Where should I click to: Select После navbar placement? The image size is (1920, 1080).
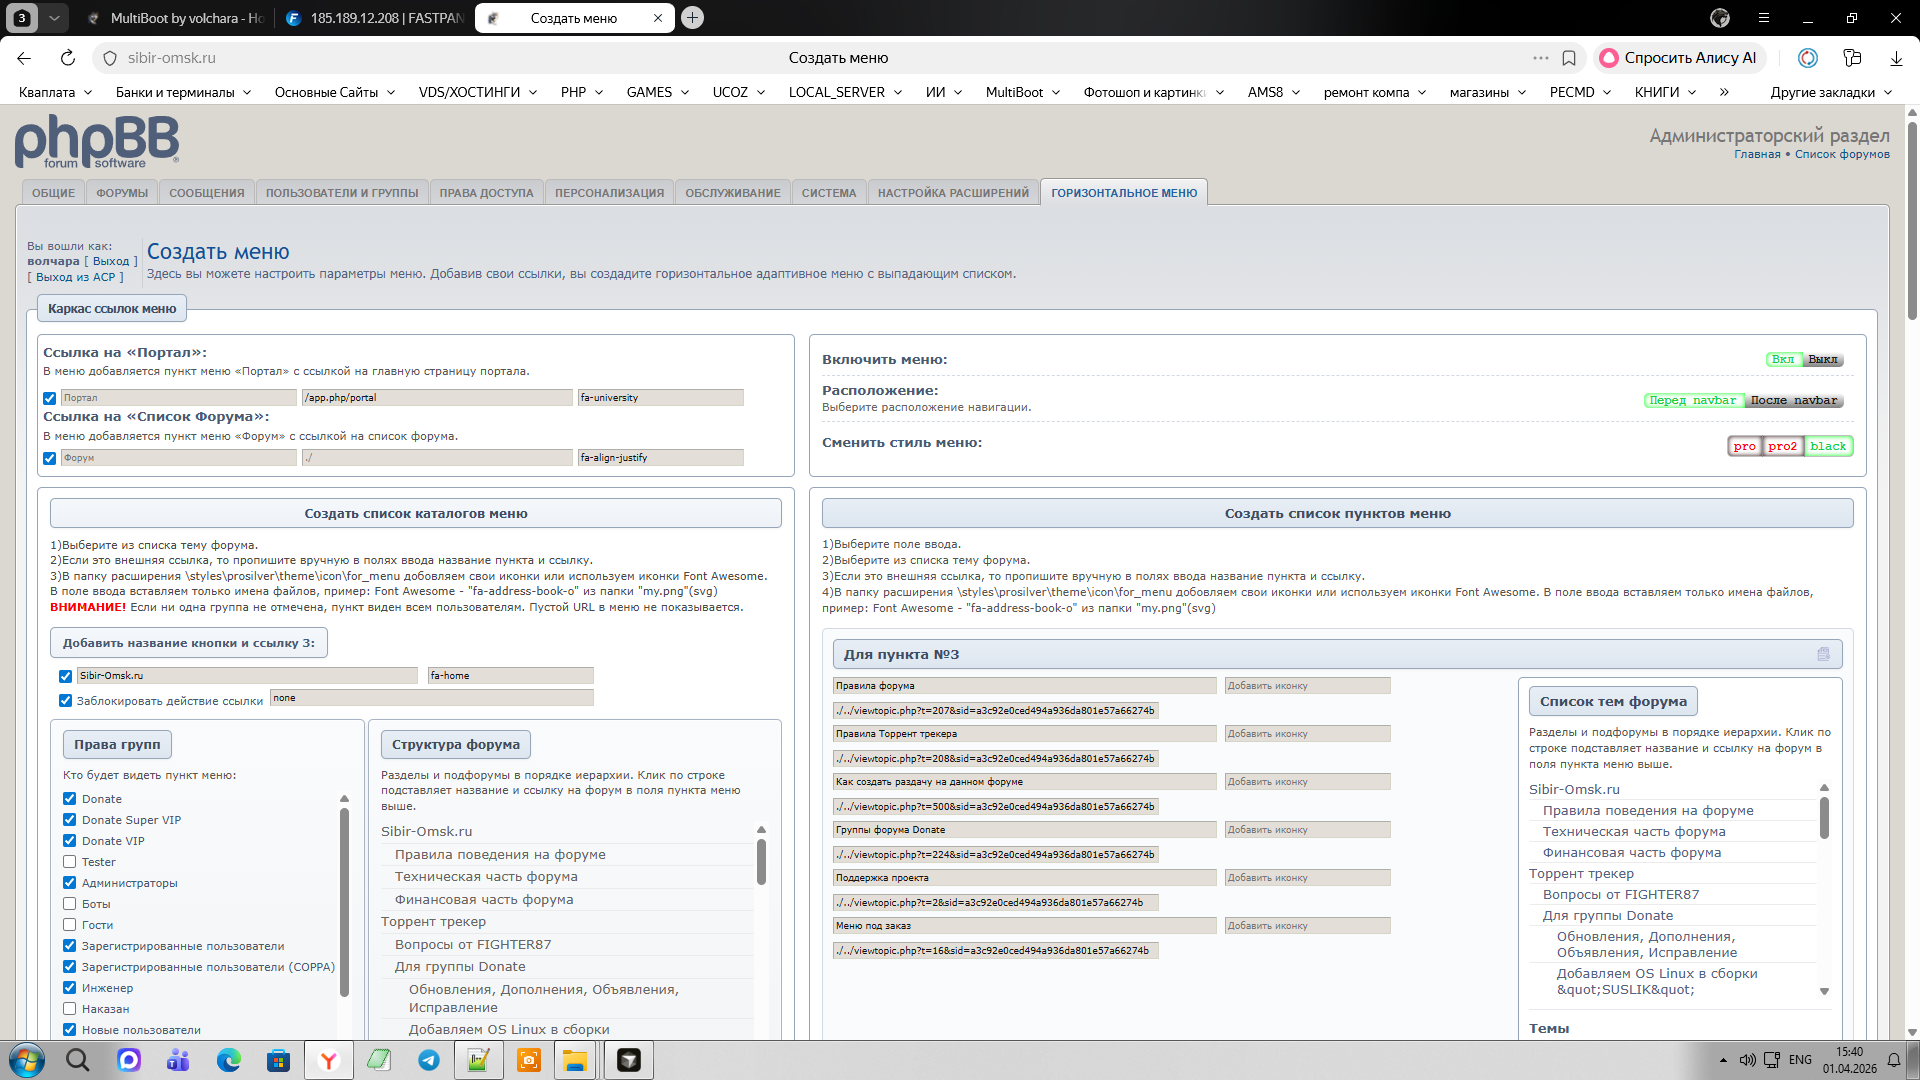click(x=1794, y=401)
